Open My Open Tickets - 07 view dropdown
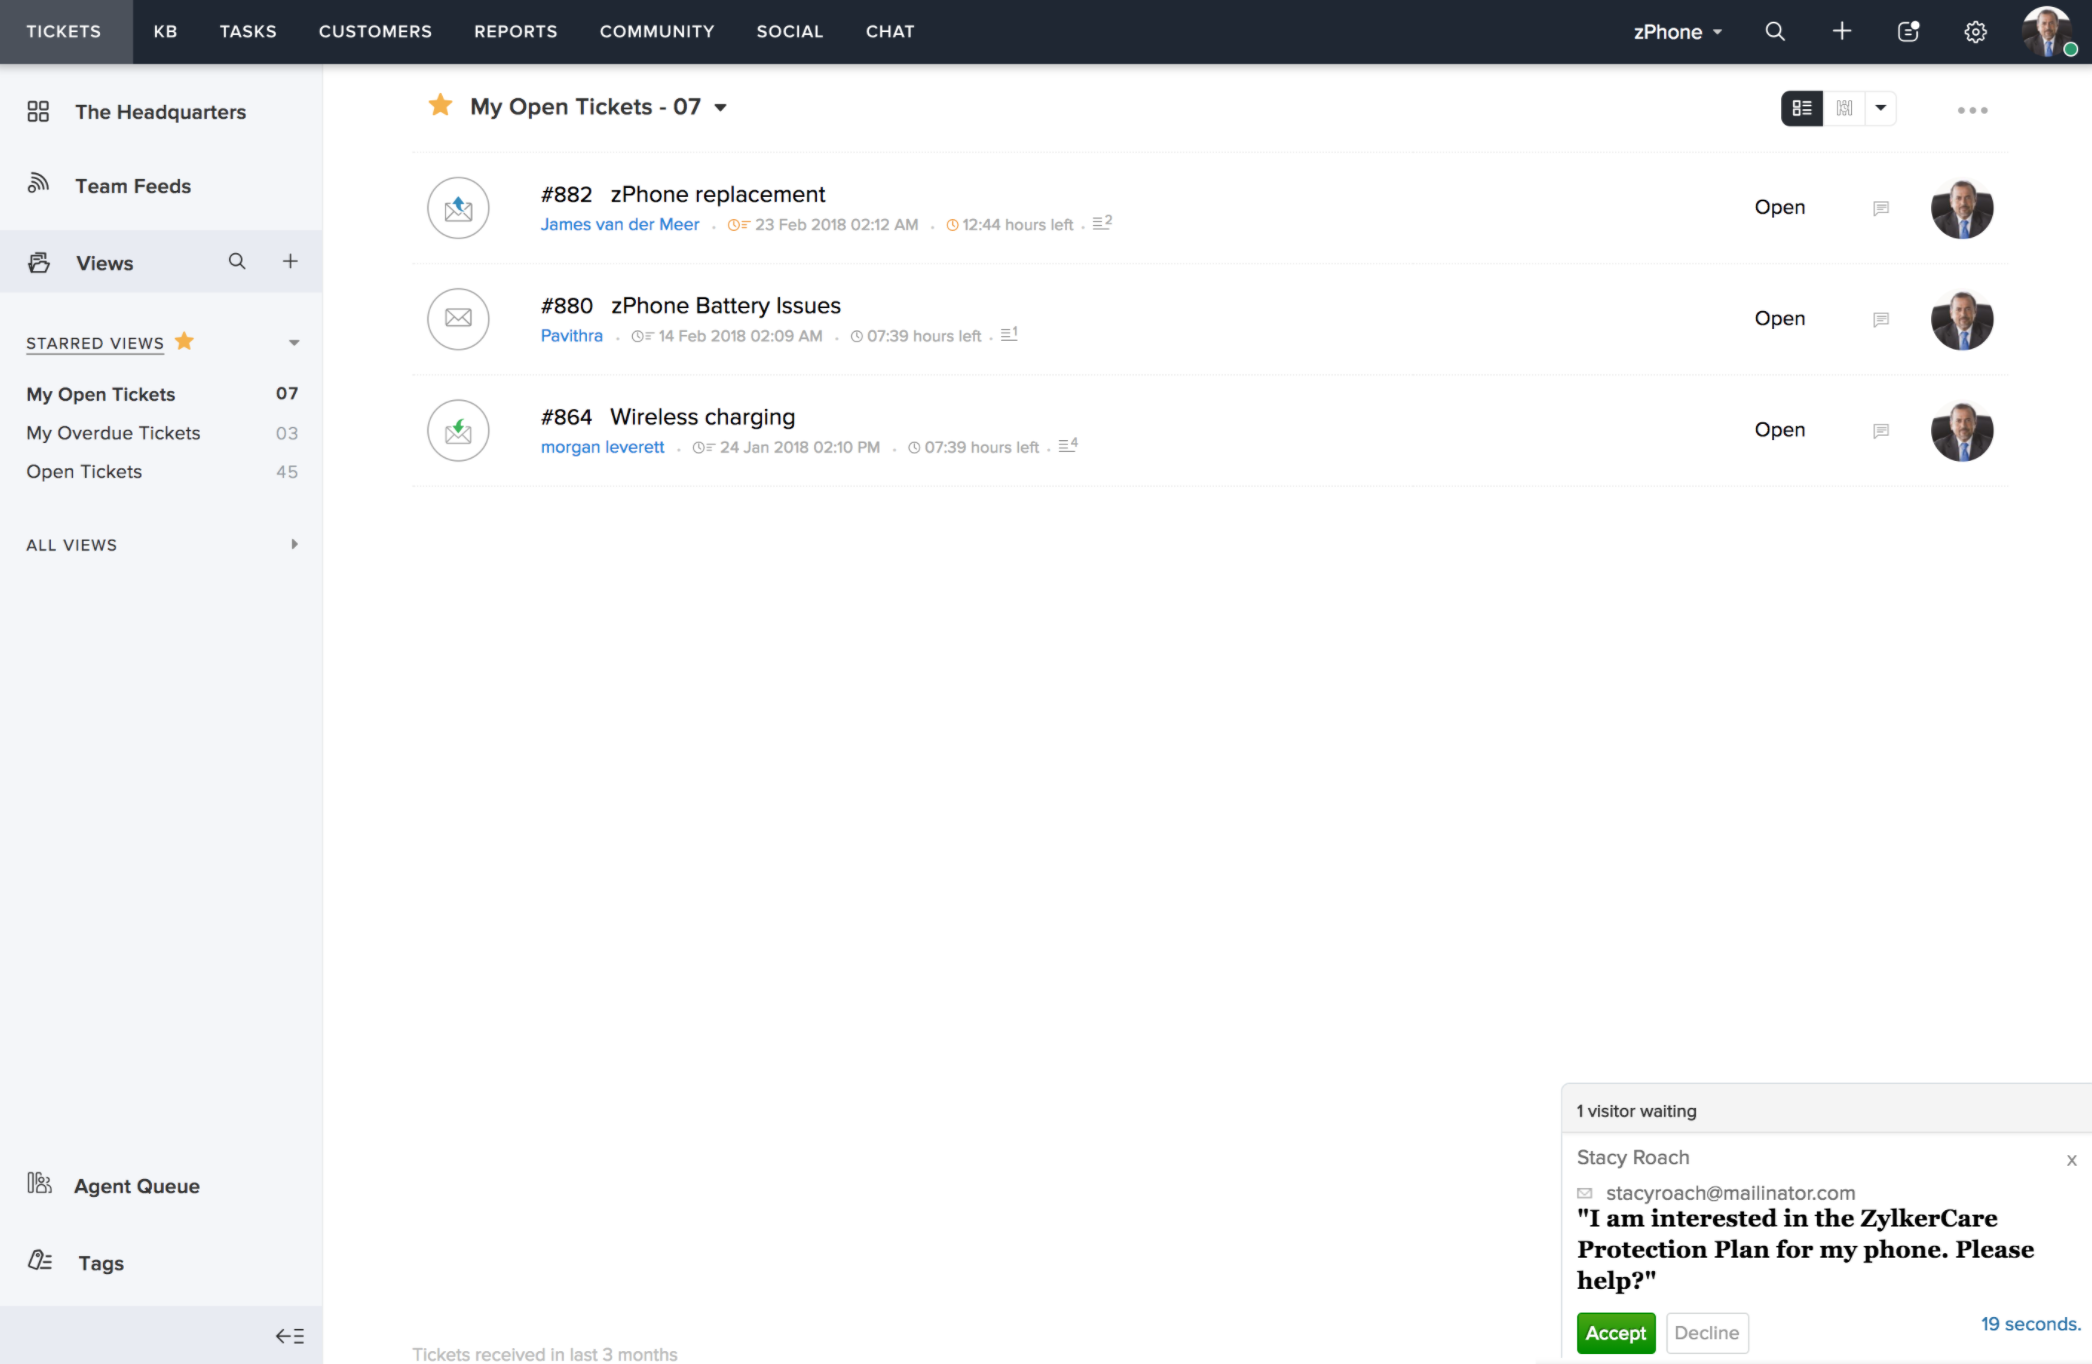This screenshot has height=1364, width=2092. (x=720, y=108)
